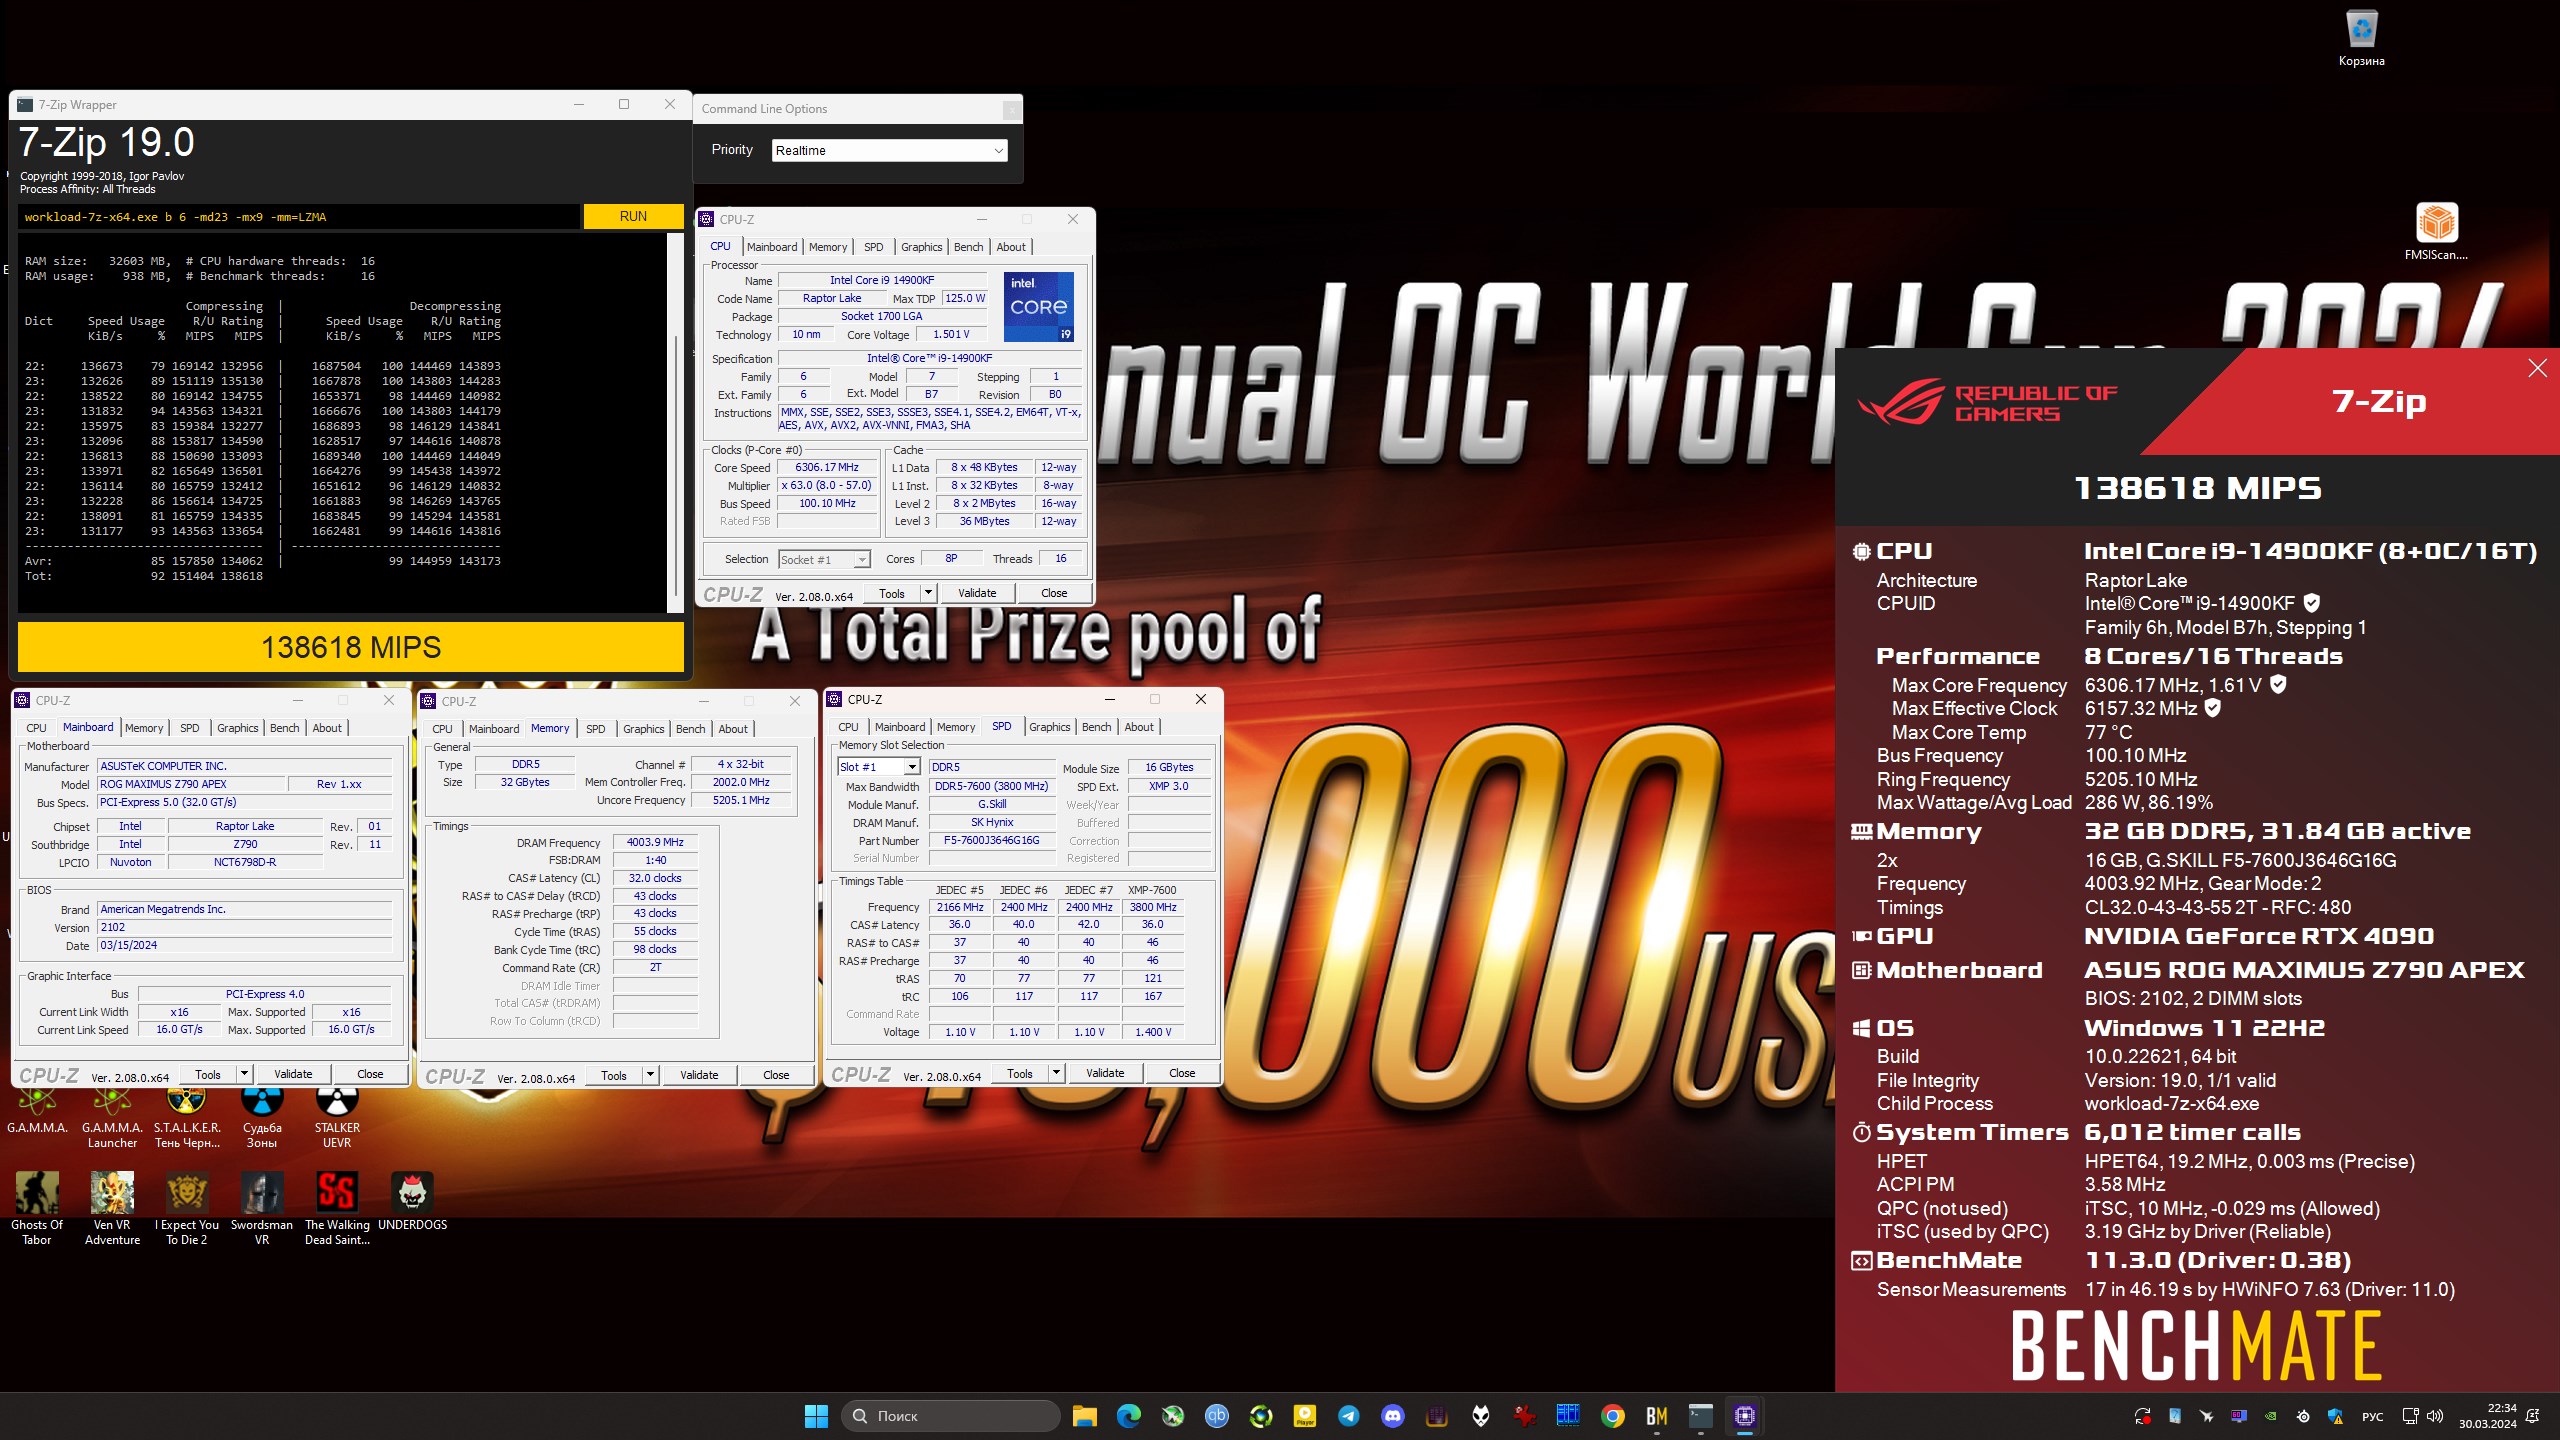
Task: Expand Tools arrow in SPD CPU-Z window
Action: pyautogui.click(x=1056, y=1073)
